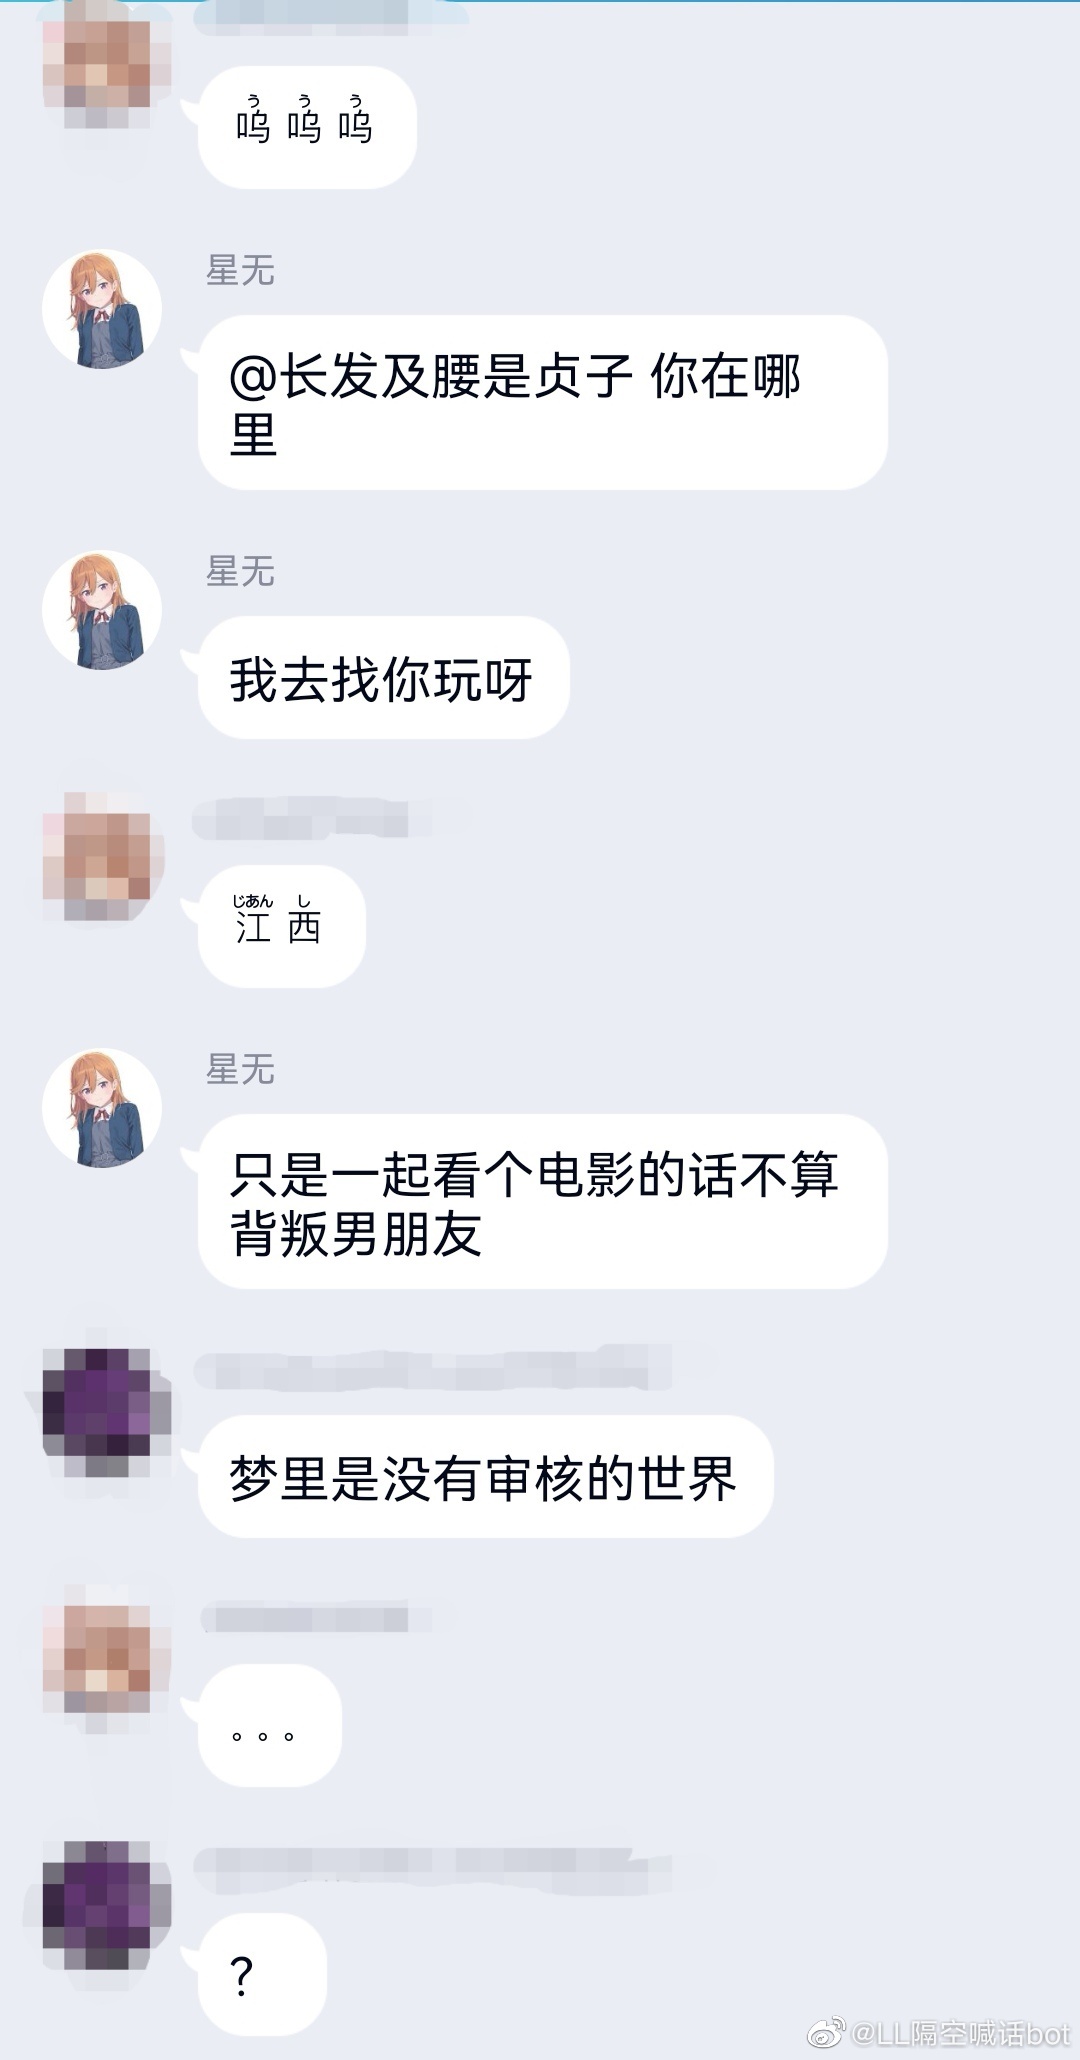Click the 星无 username above @ message
Viewport: 1080px width, 2060px height.
pyautogui.click(x=240, y=271)
